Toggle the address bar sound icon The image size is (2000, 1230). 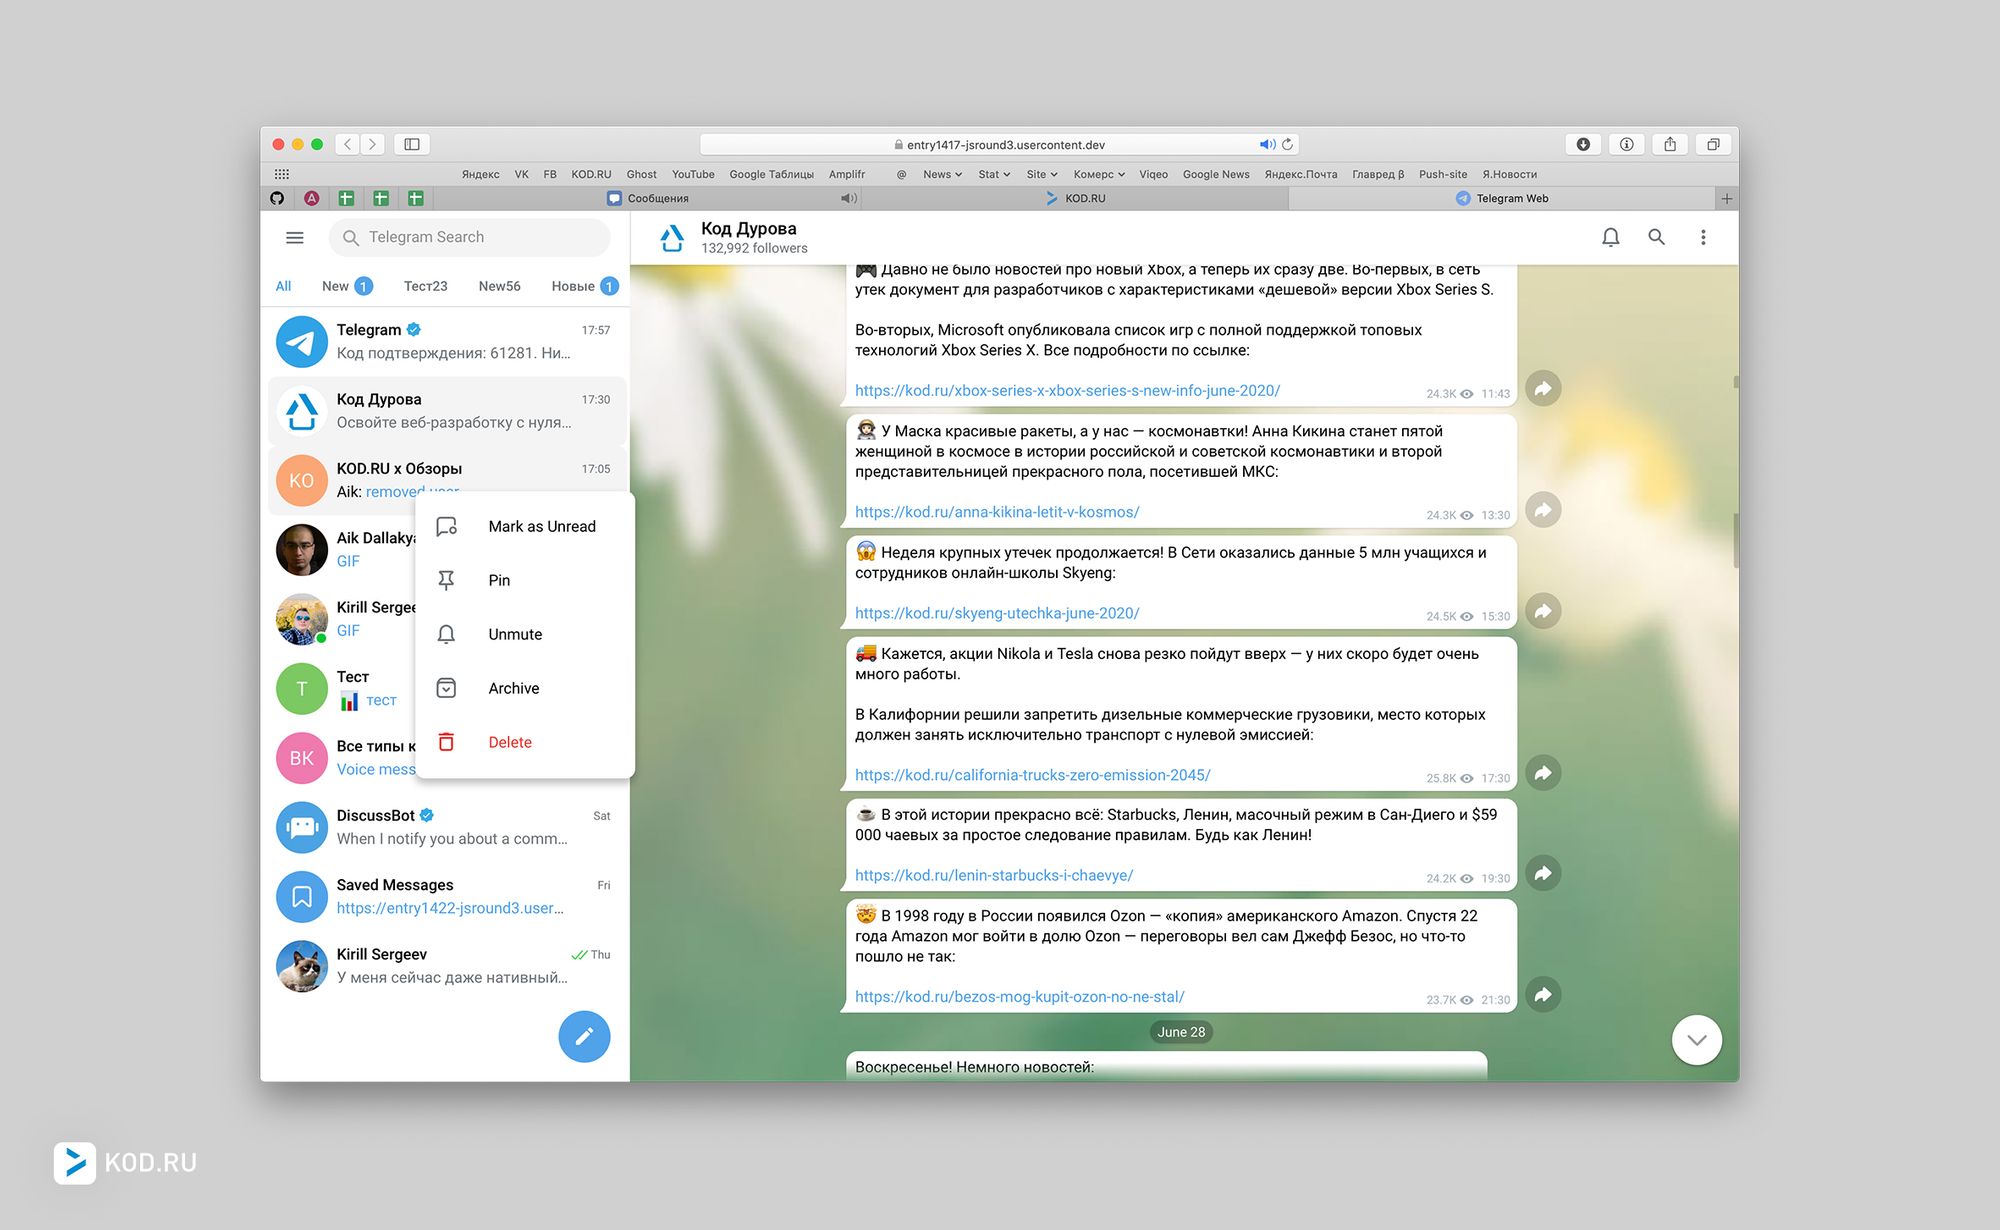1266,144
